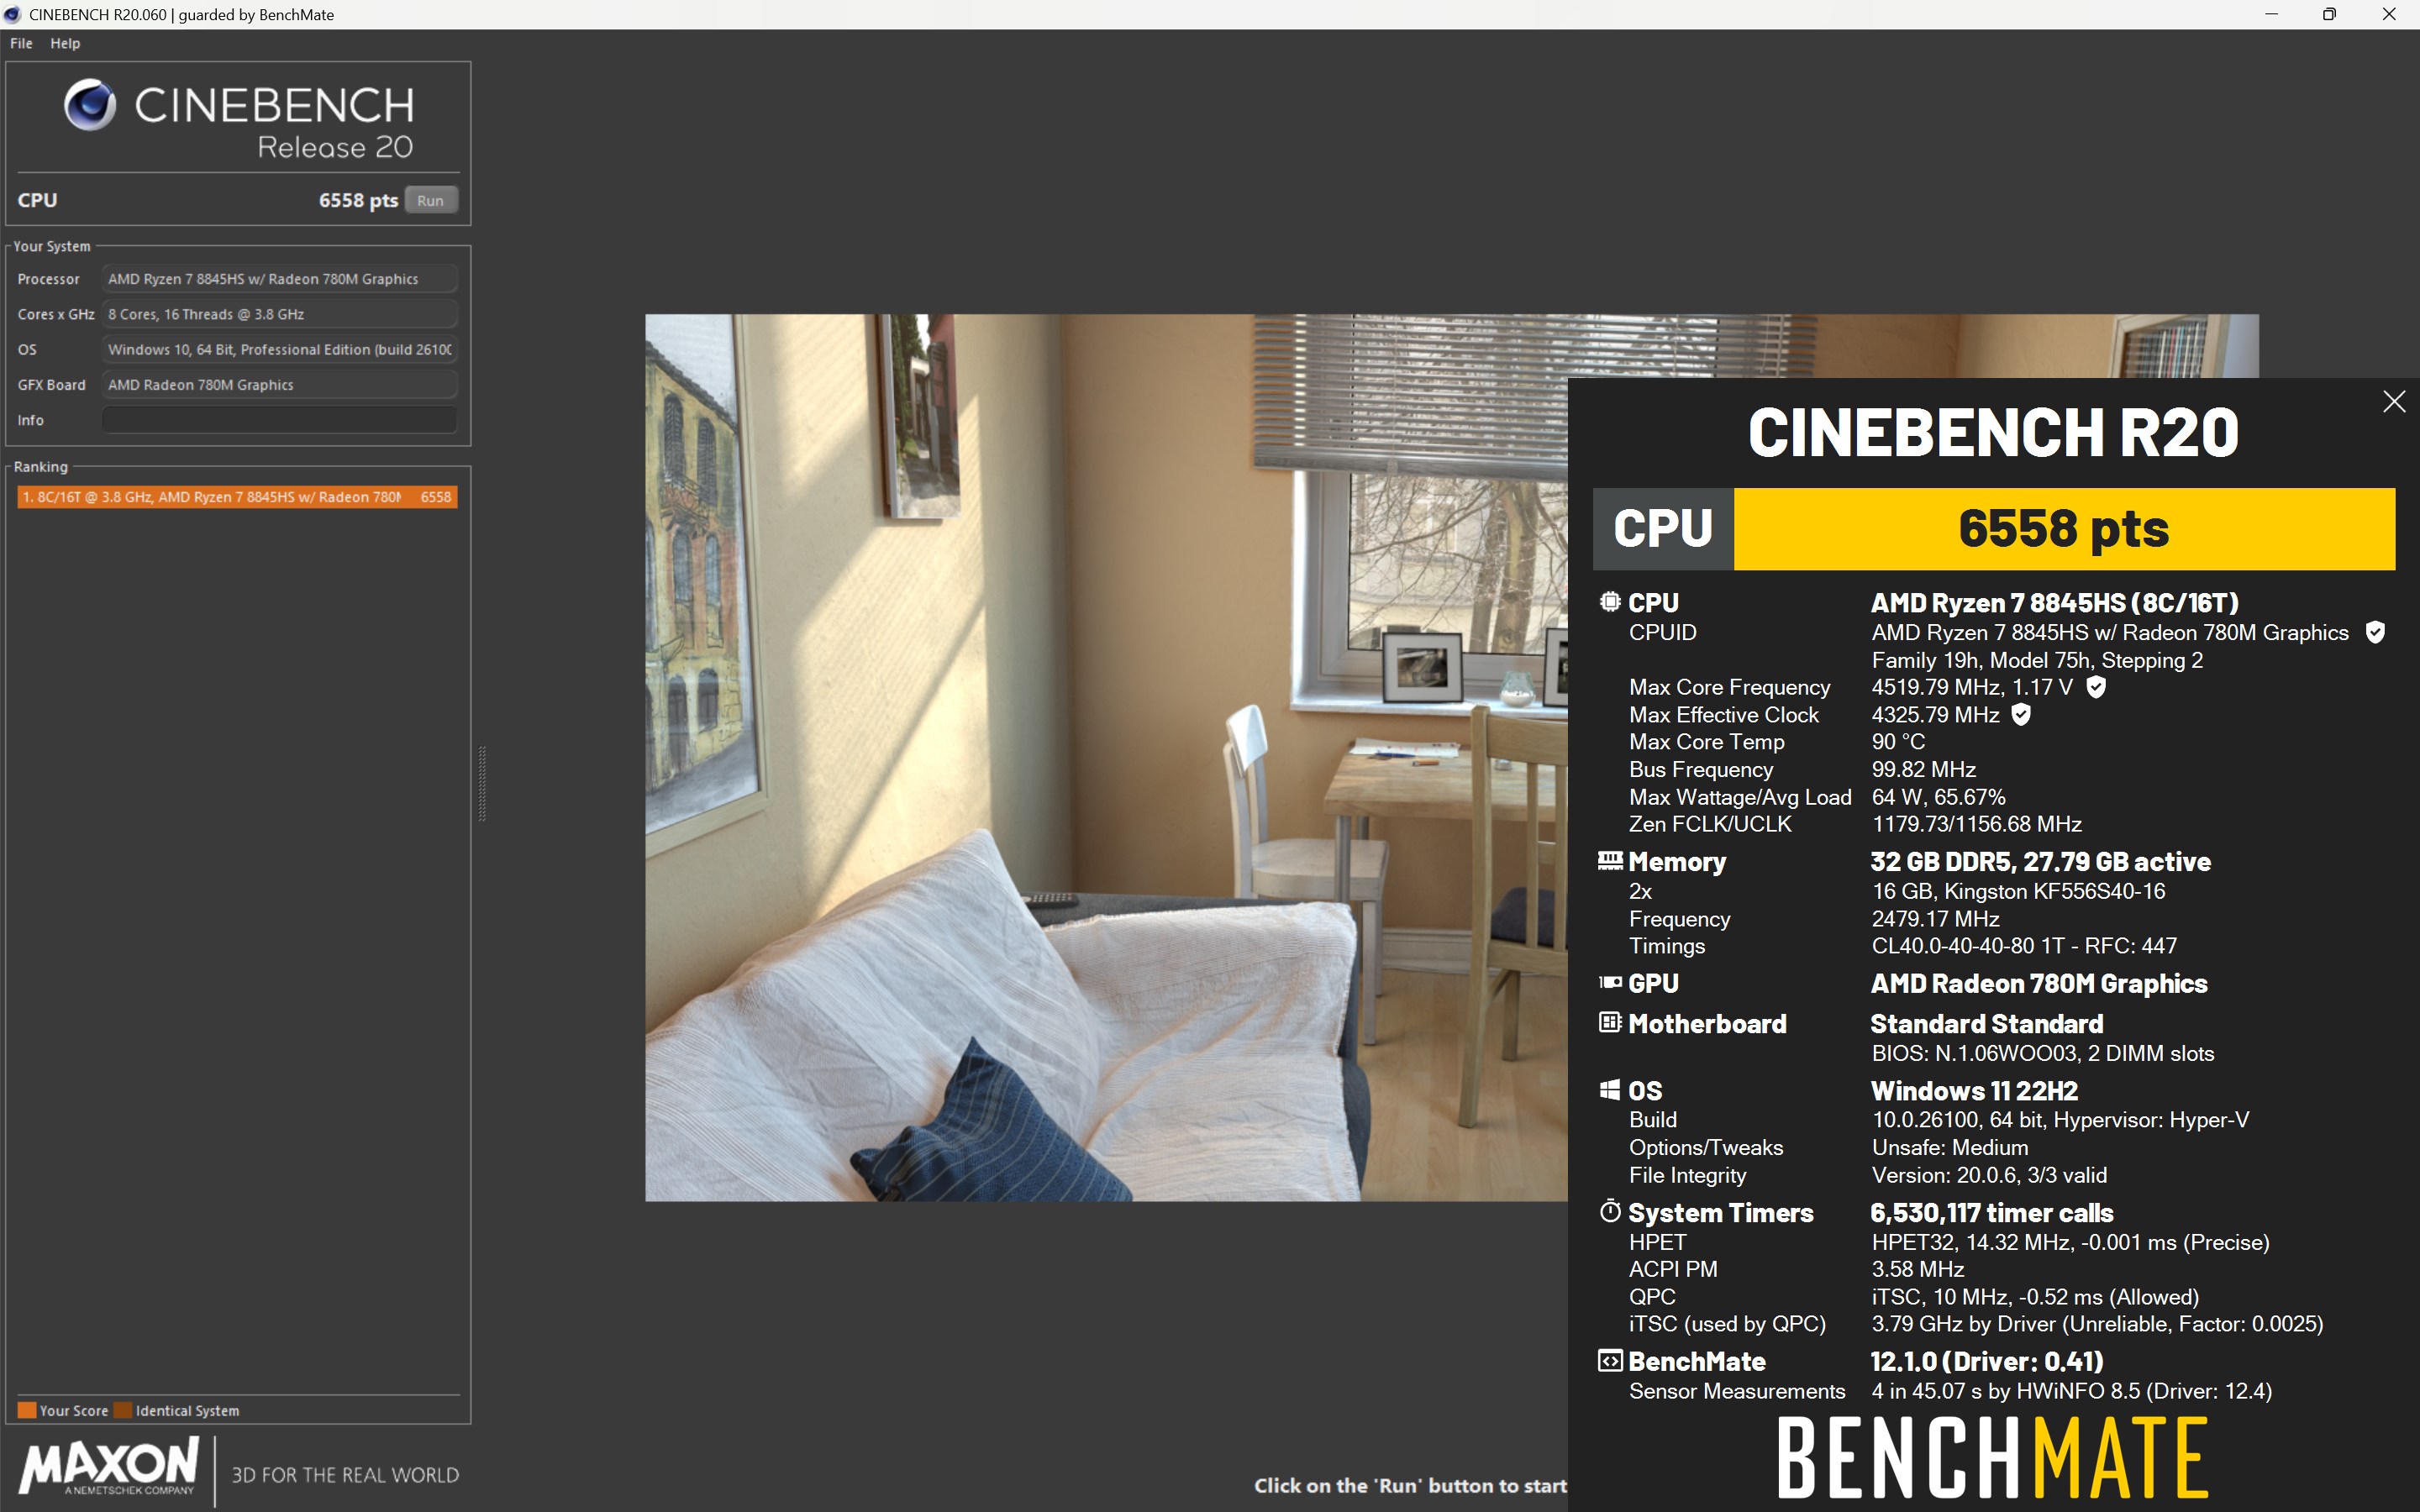Click the Identical System legend swatch
This screenshot has height=1512, width=2420.
tap(123, 1411)
